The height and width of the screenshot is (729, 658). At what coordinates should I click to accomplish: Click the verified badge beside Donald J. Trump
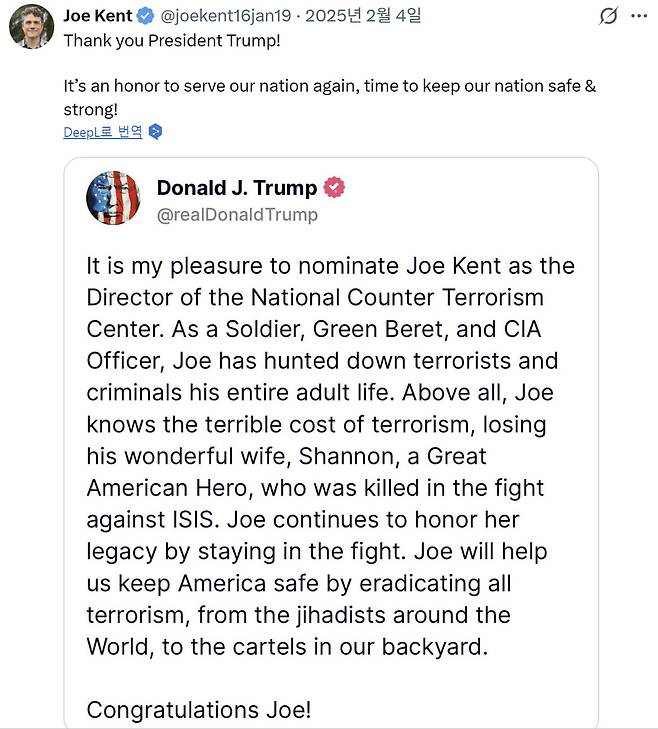pos(335,187)
